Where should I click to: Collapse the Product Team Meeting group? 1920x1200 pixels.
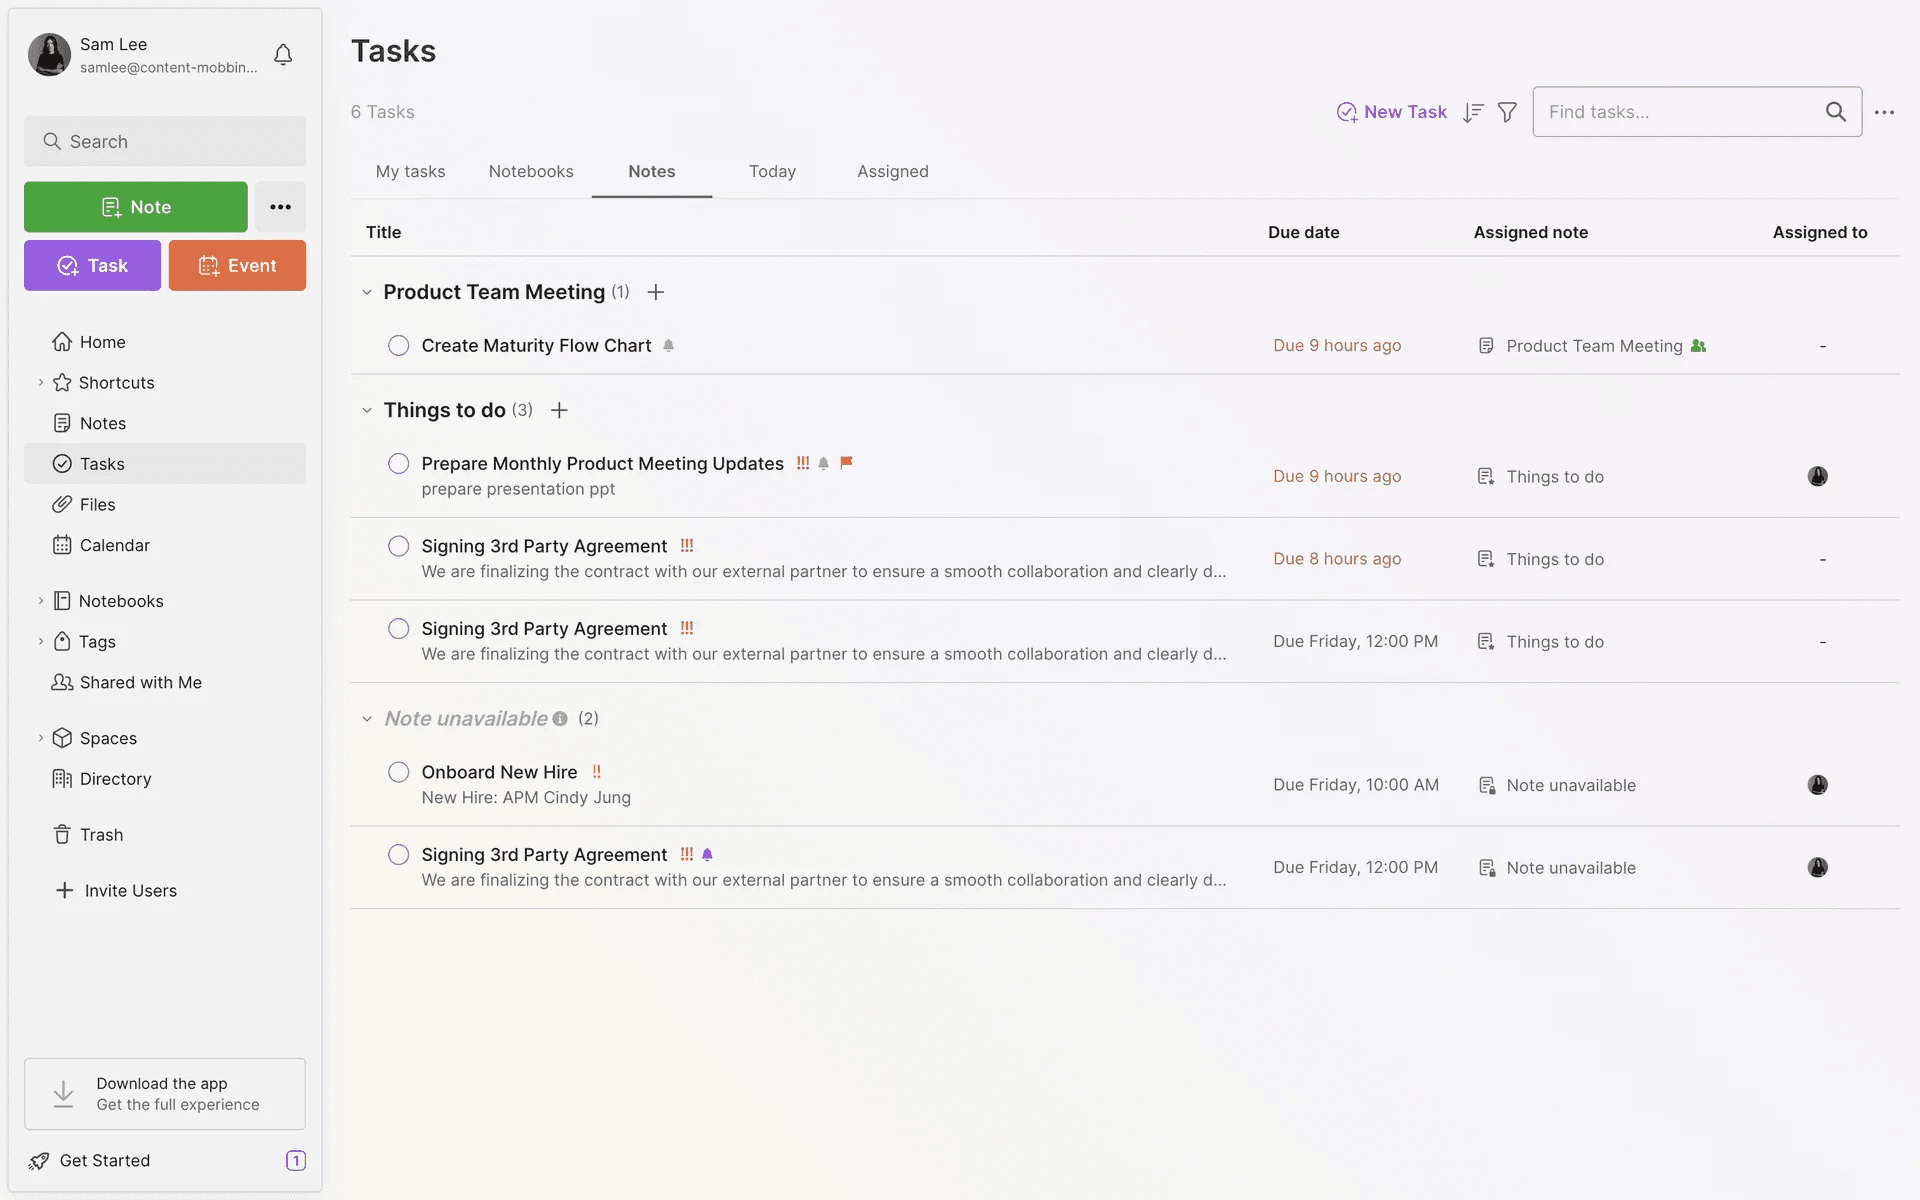coord(367,292)
